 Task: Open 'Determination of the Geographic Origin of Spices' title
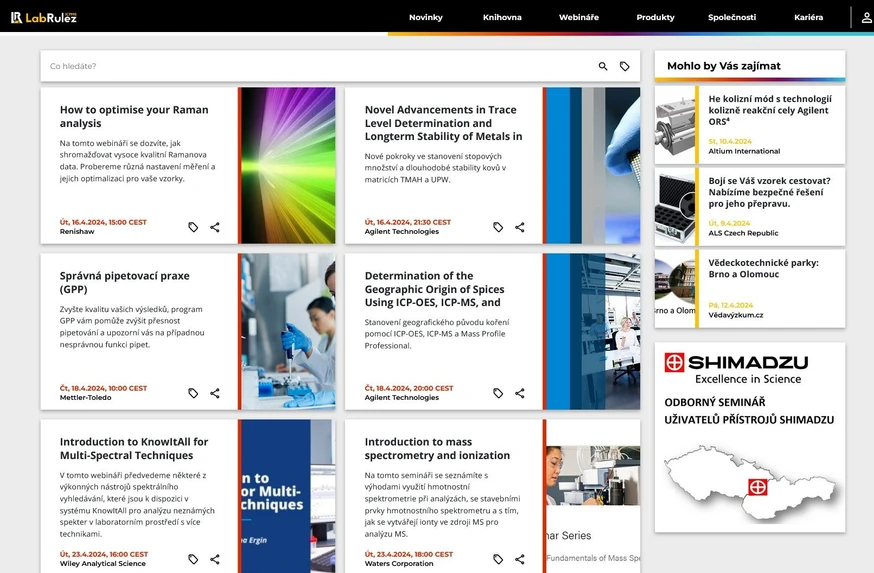click(x=434, y=289)
